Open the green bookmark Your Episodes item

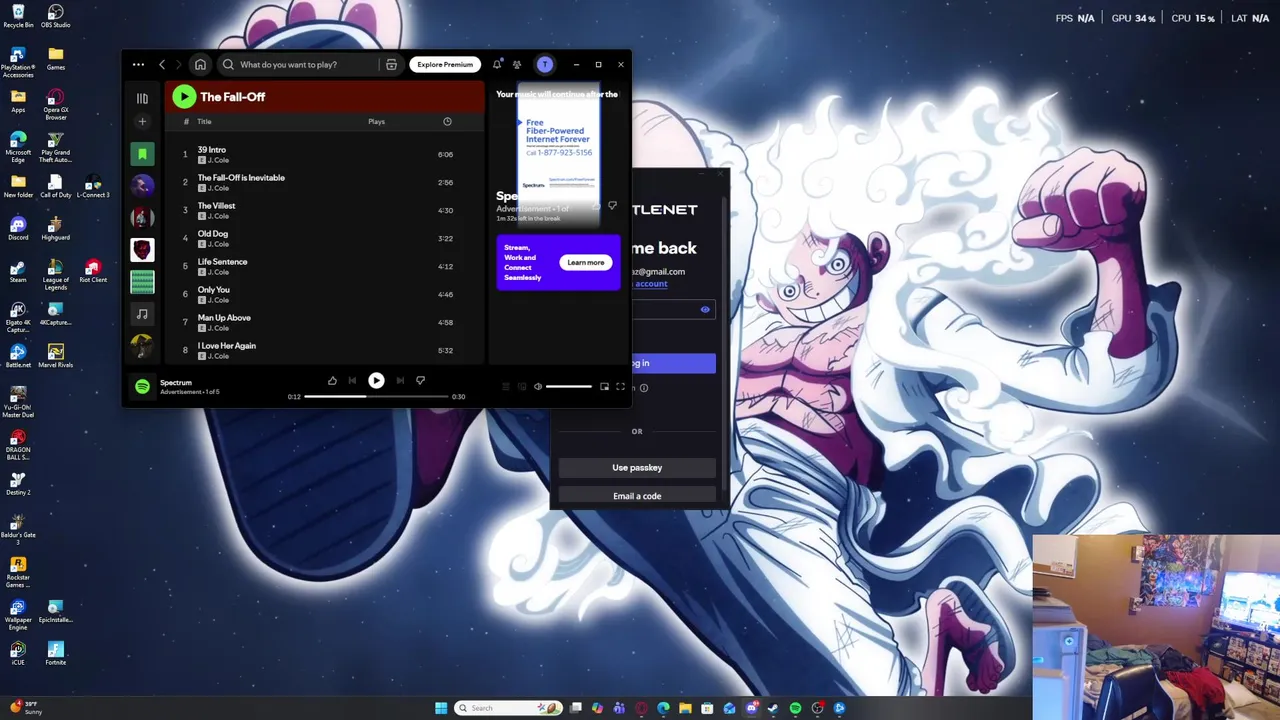tap(142, 153)
